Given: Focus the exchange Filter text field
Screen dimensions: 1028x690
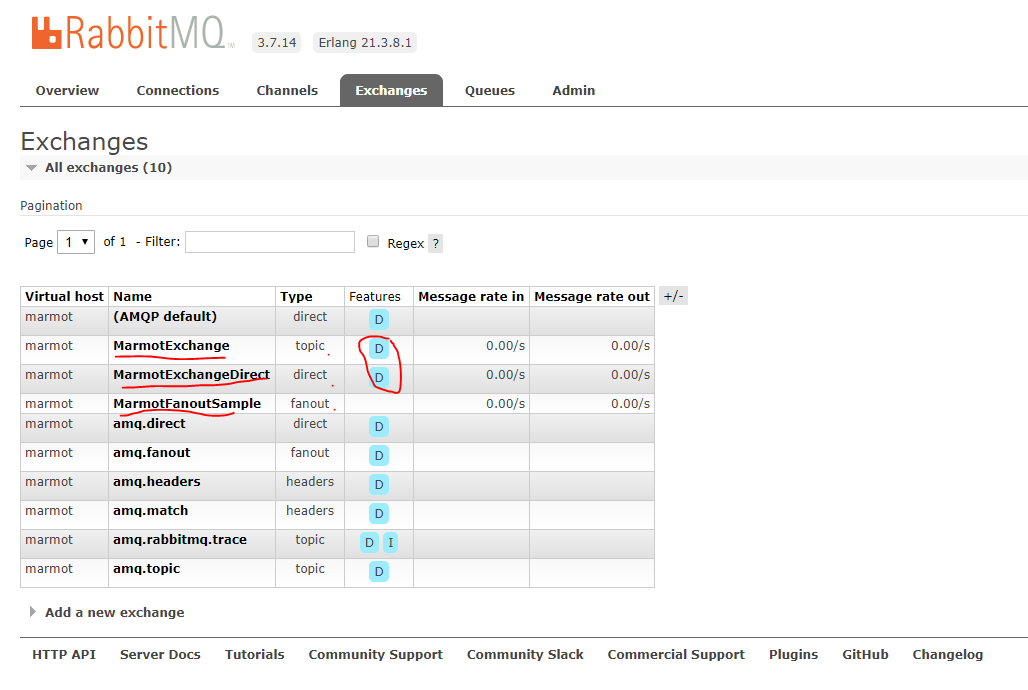Looking at the screenshot, I should [270, 242].
